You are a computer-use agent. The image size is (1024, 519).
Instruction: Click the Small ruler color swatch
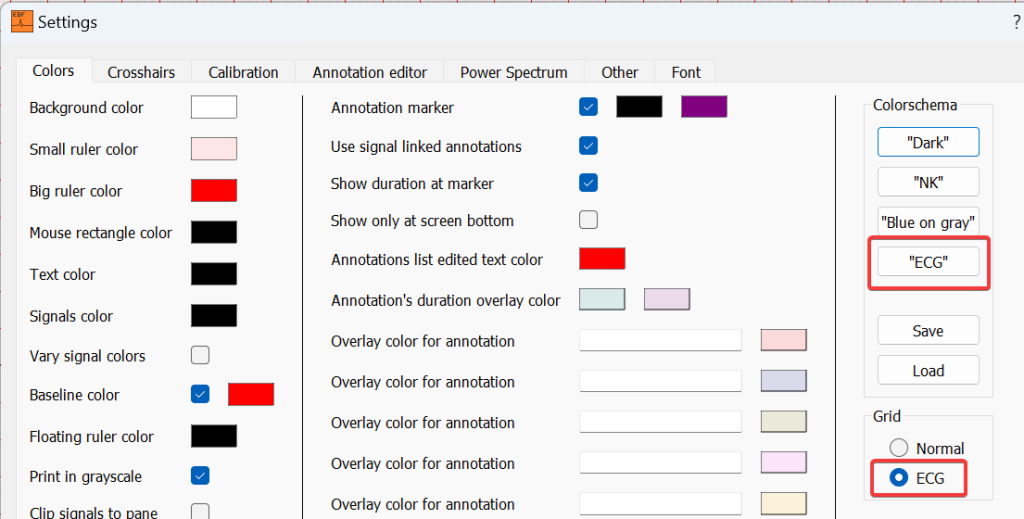[213, 149]
